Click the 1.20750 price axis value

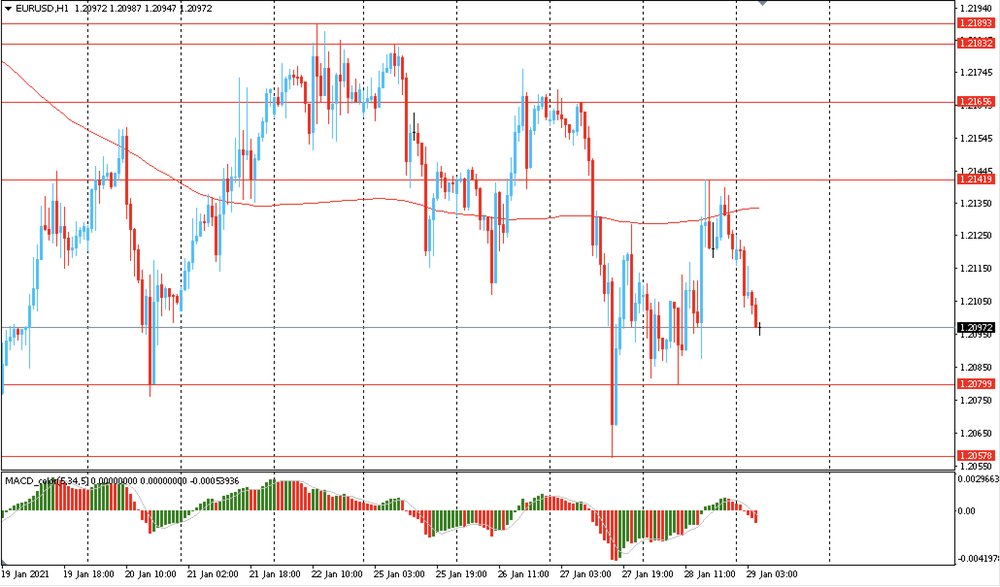[x=976, y=401]
